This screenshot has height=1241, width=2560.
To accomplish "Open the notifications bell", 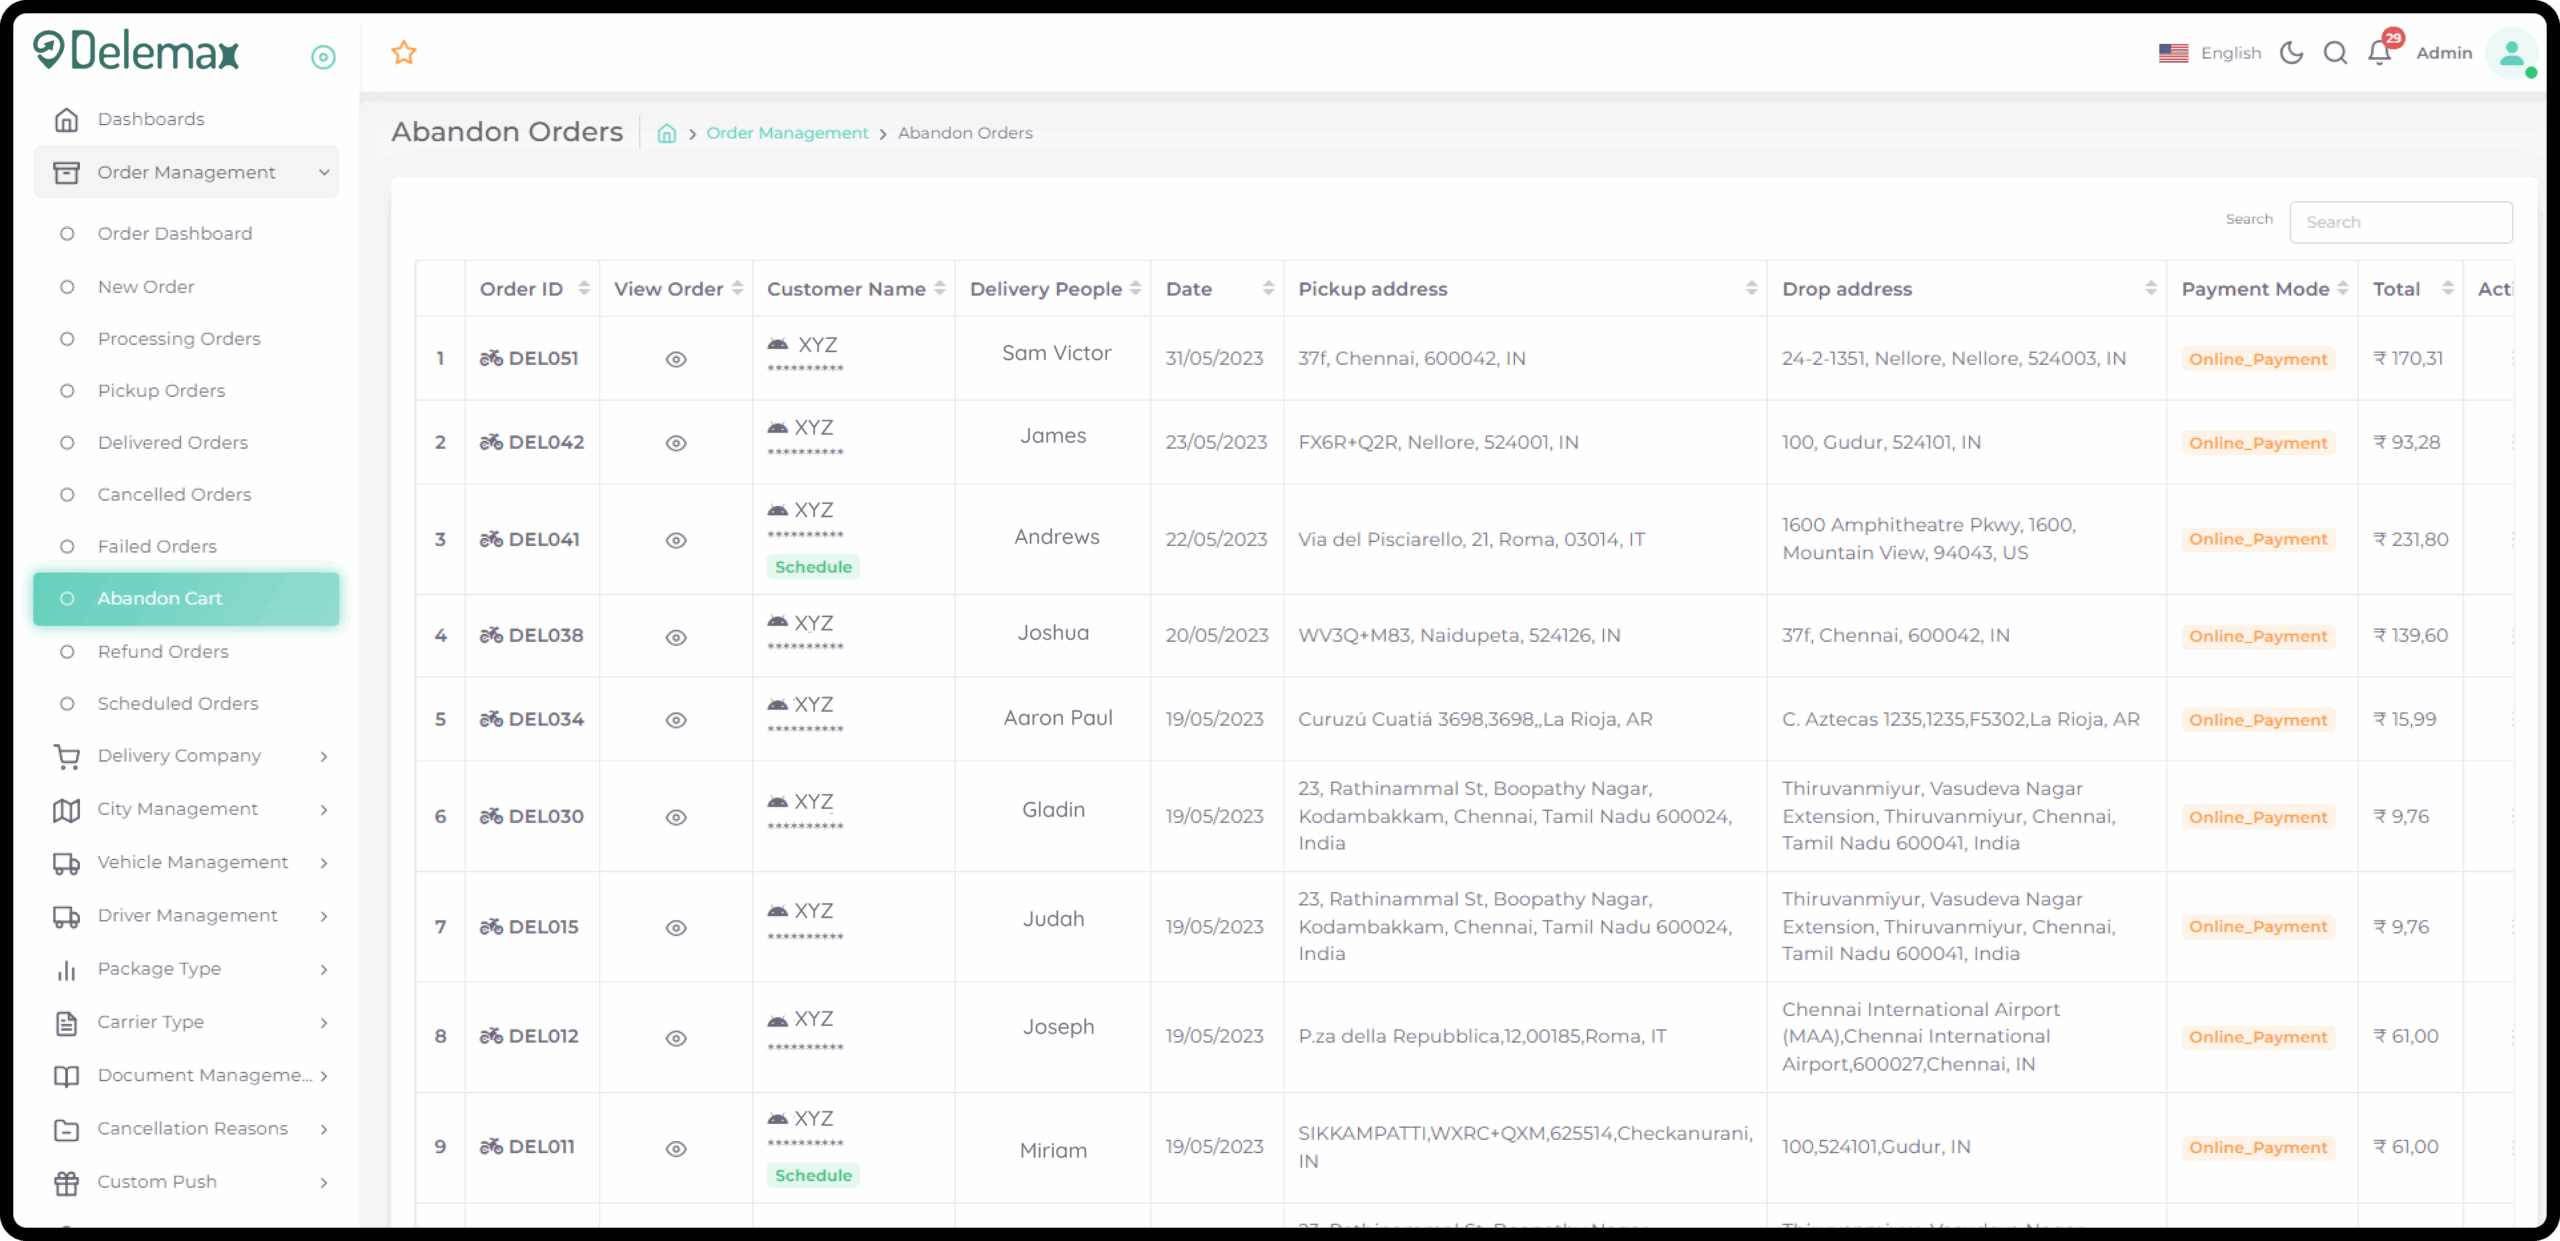I will (x=2379, y=53).
